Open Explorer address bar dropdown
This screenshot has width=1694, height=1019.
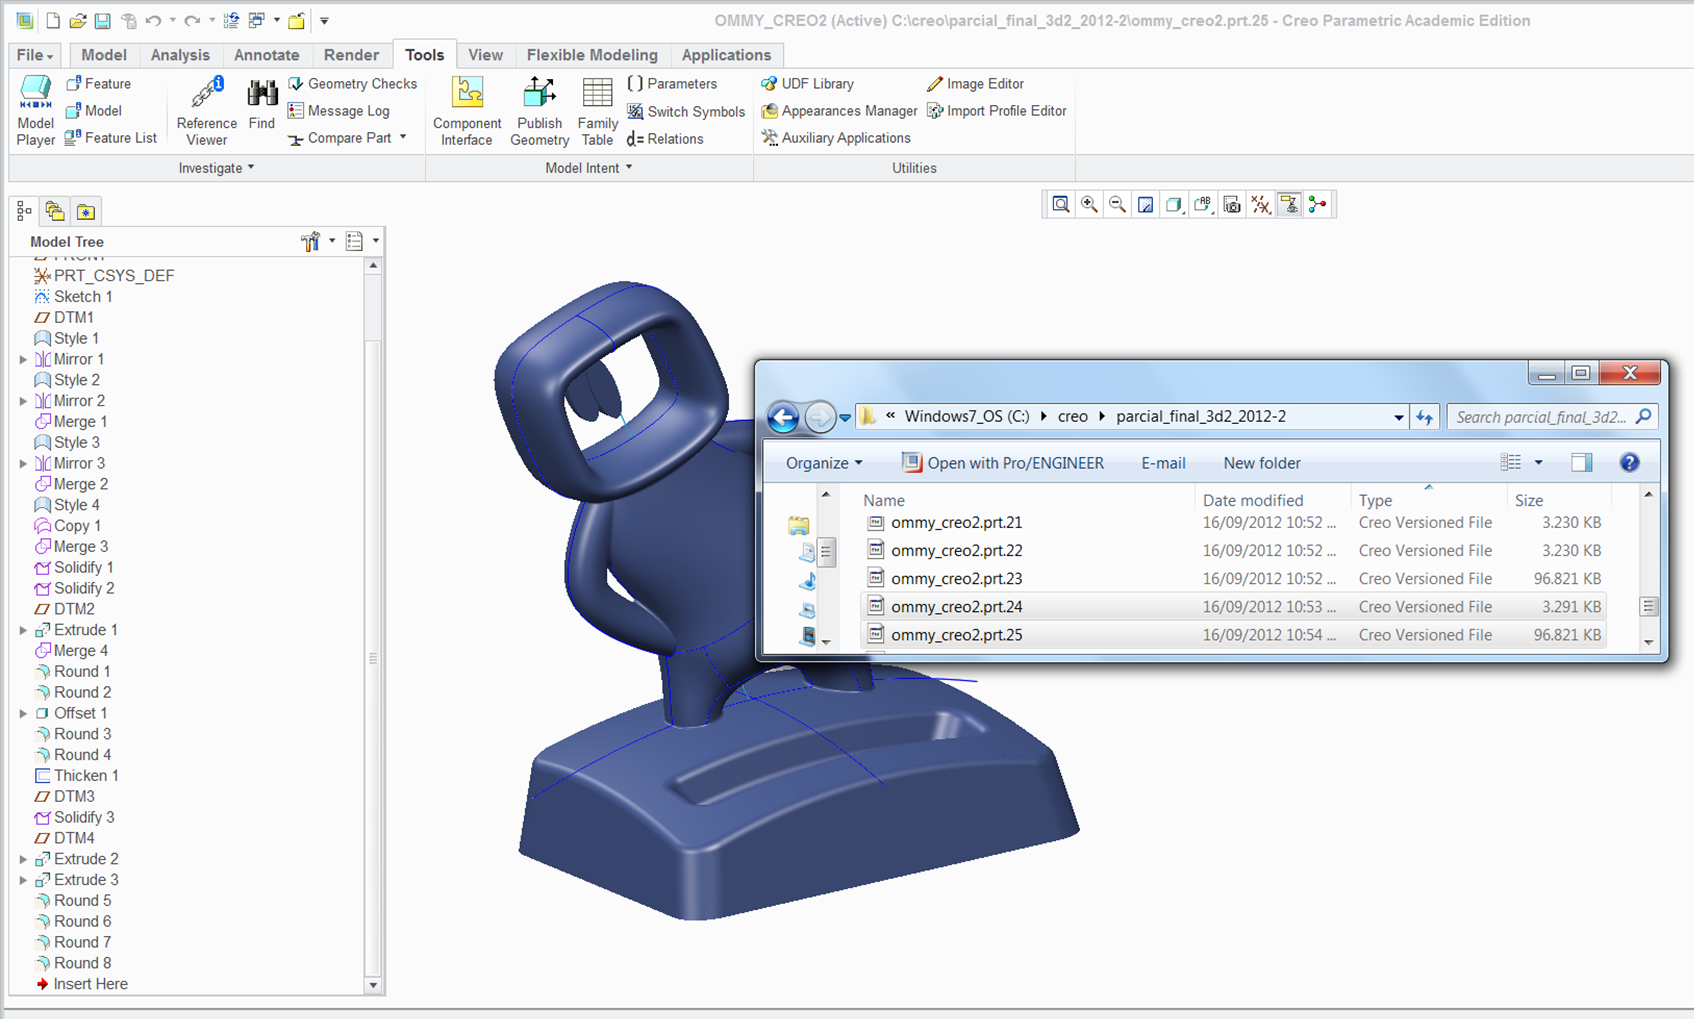pyautogui.click(x=1399, y=417)
